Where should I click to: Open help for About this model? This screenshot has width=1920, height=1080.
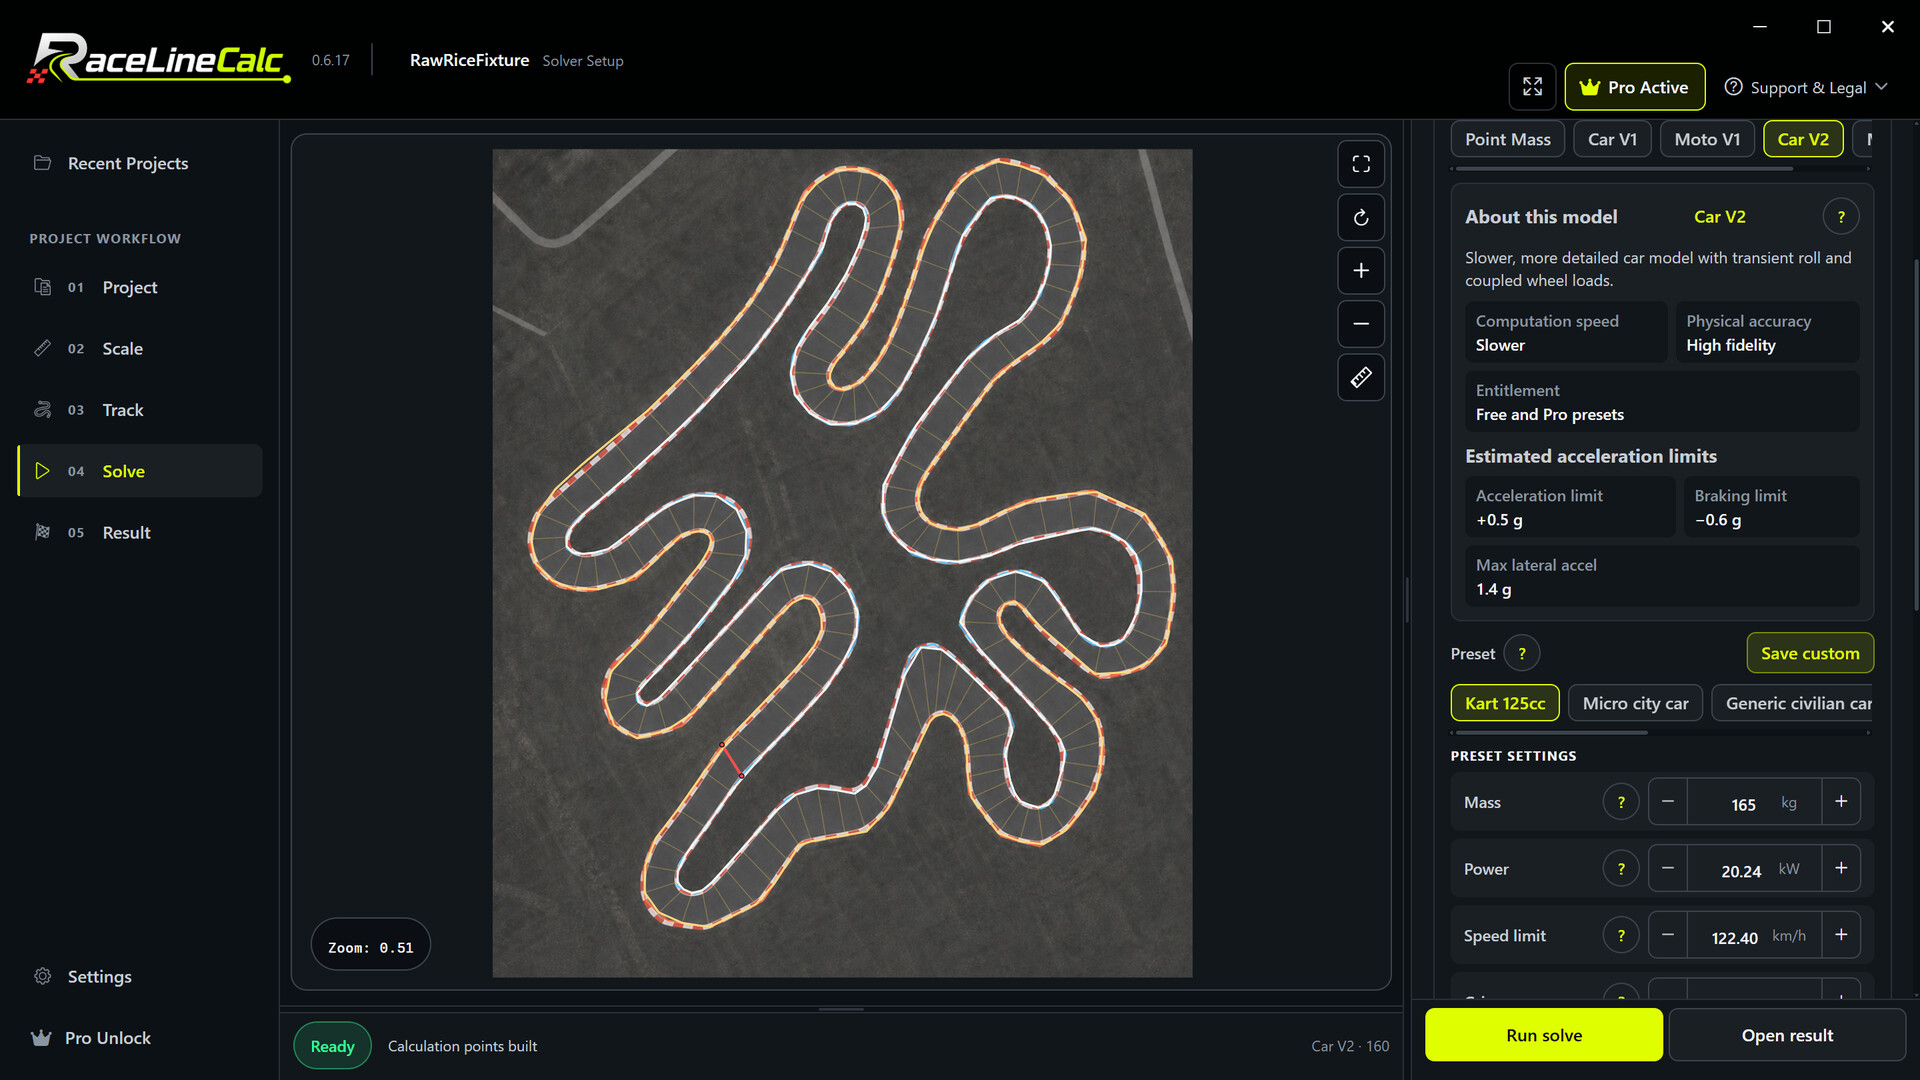point(1841,217)
